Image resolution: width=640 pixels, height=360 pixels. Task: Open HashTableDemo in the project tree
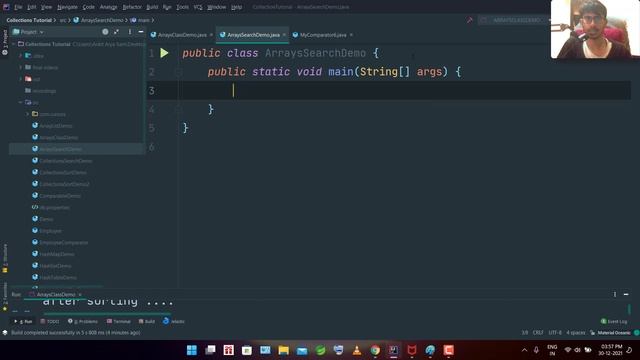[58, 278]
